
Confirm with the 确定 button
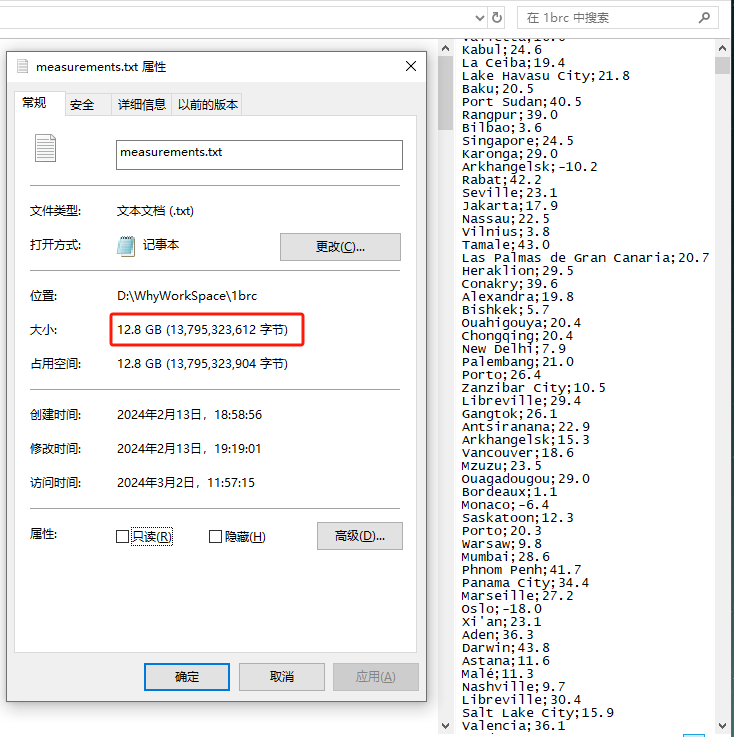tap(187, 677)
